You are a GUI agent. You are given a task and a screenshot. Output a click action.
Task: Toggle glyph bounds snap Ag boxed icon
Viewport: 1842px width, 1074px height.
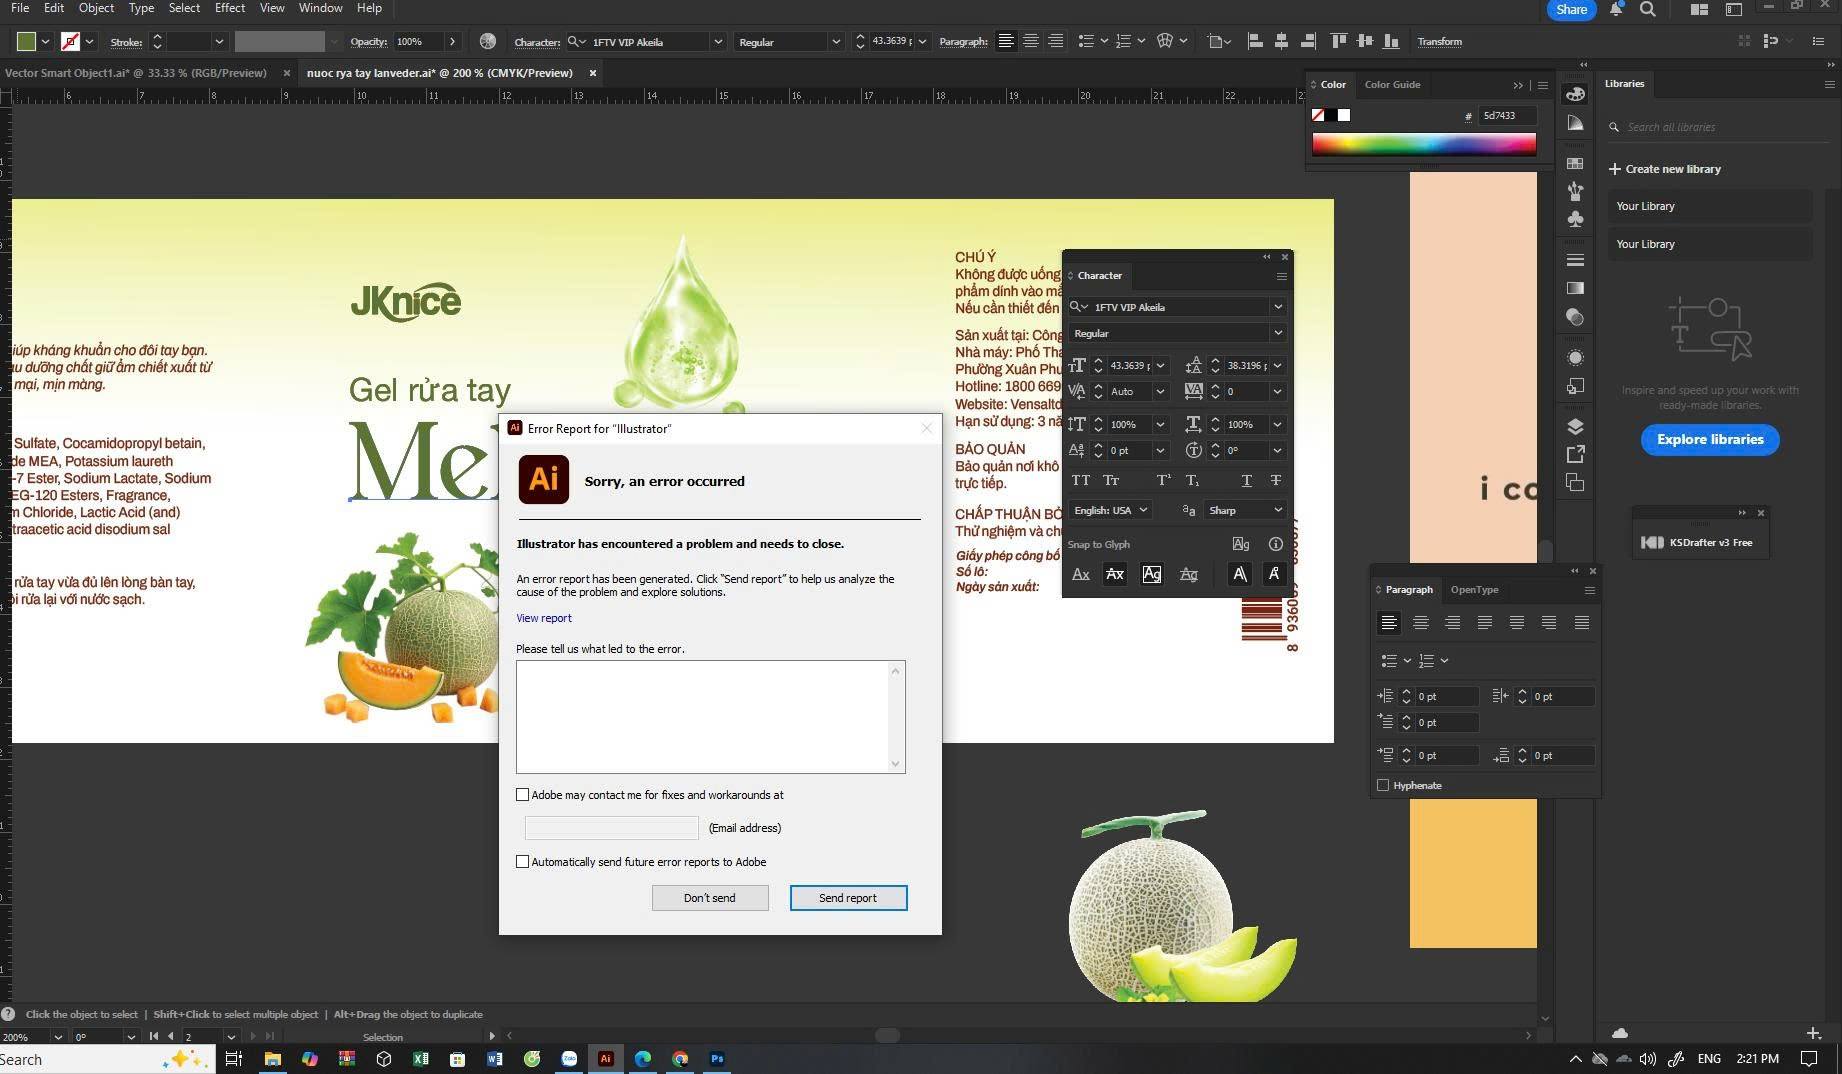(x=1151, y=574)
